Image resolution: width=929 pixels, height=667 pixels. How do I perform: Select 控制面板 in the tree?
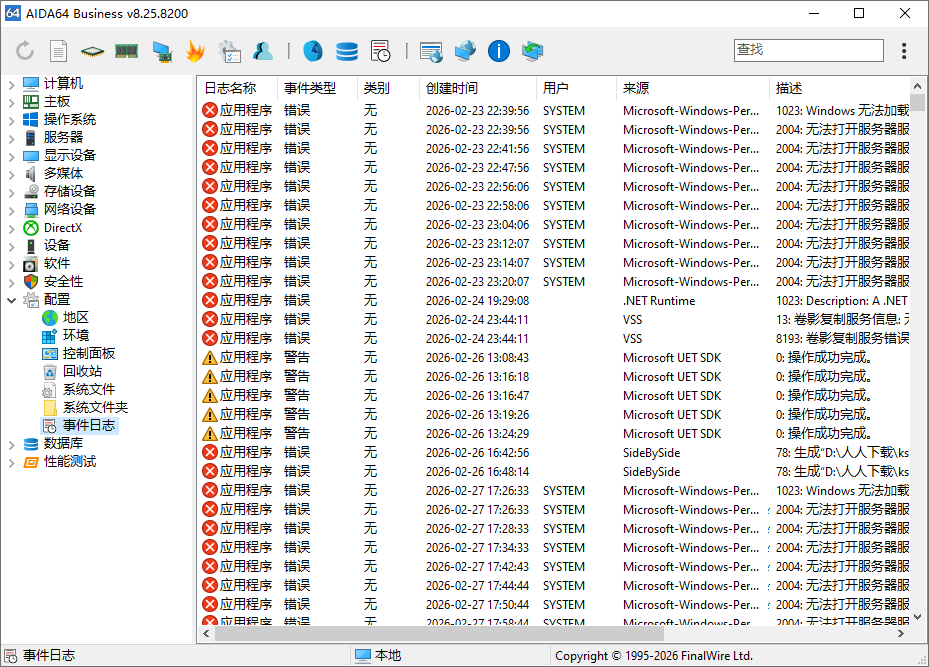point(88,354)
